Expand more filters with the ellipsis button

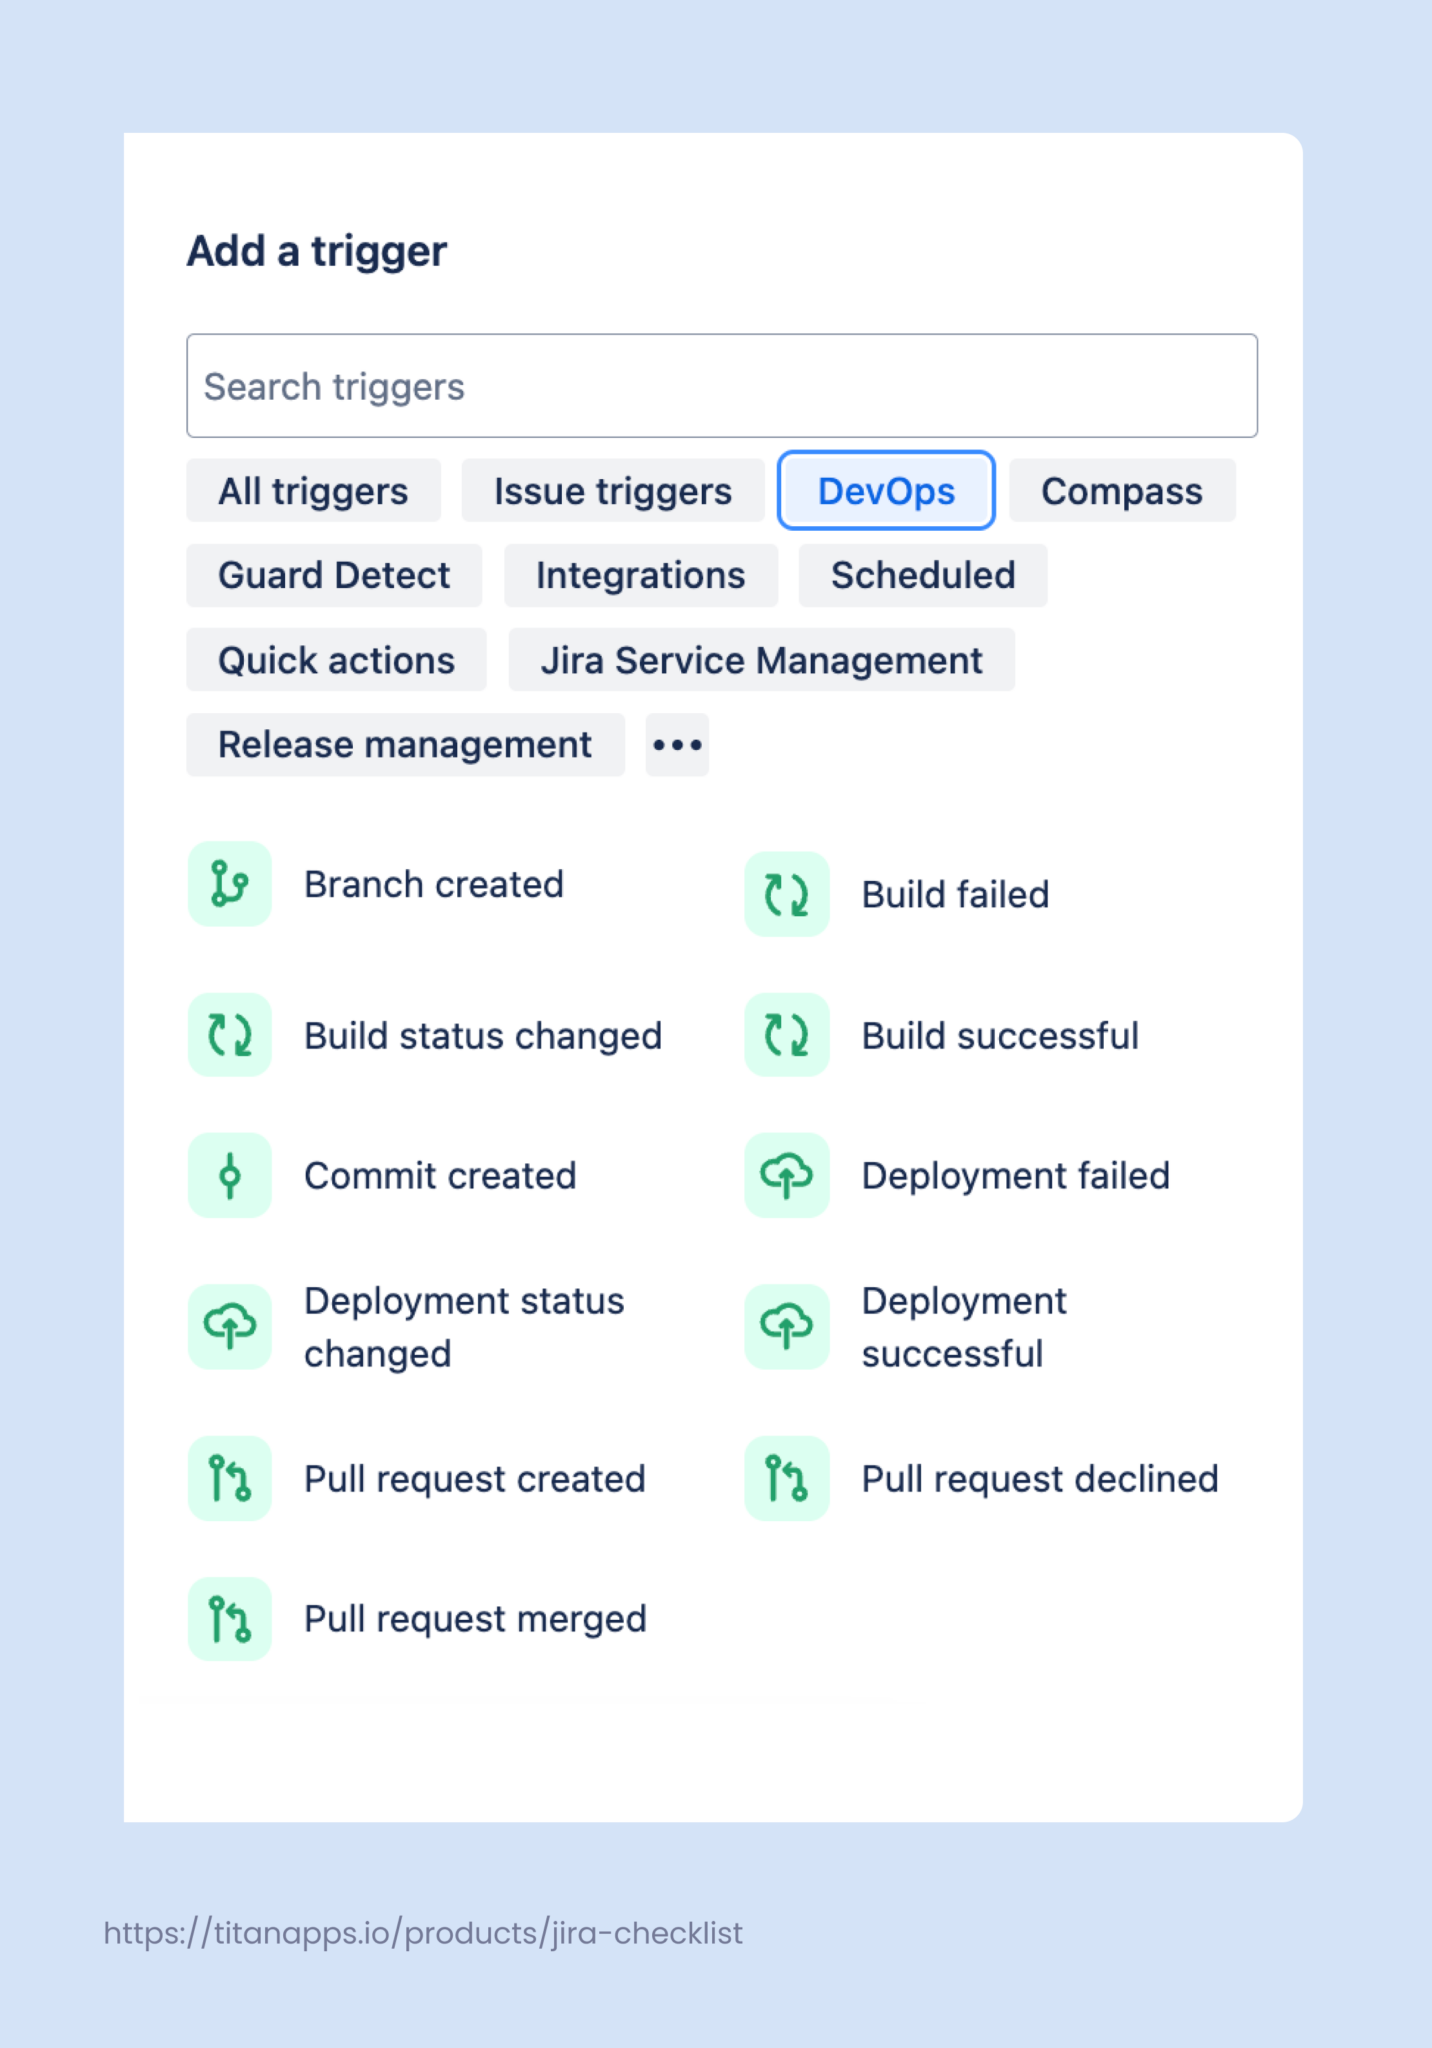pos(677,744)
